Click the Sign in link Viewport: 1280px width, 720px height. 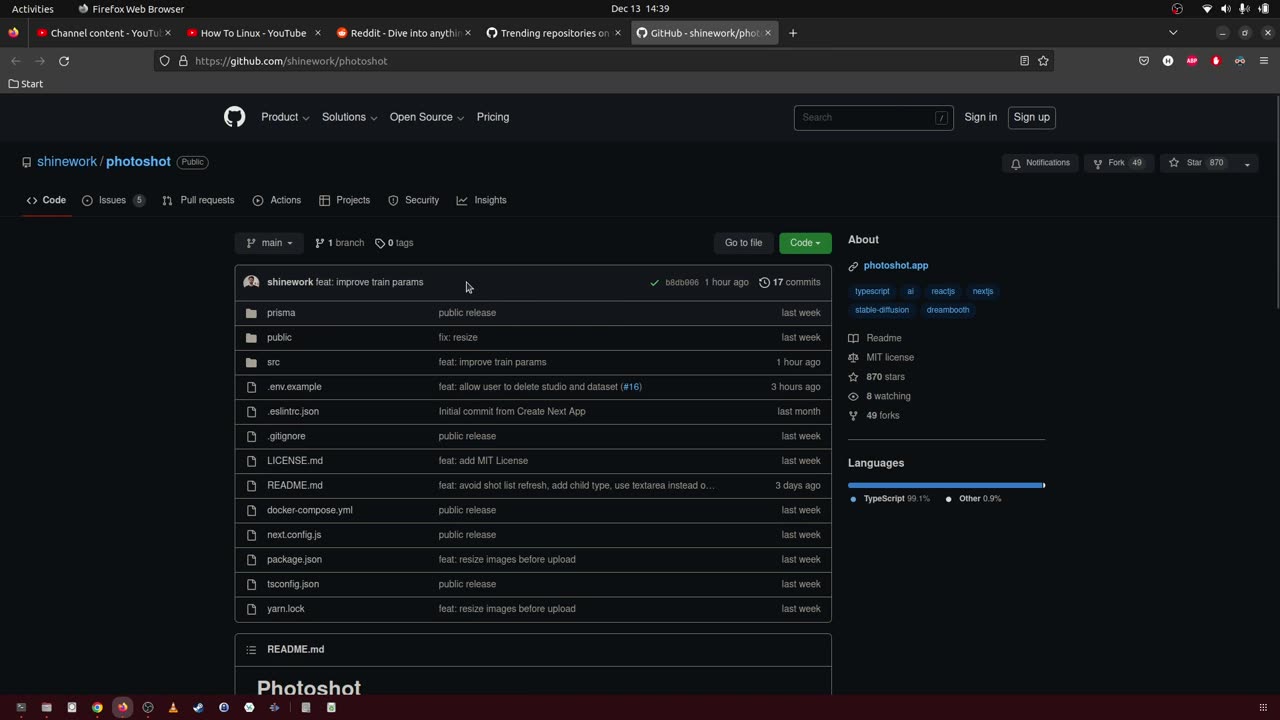click(x=981, y=117)
